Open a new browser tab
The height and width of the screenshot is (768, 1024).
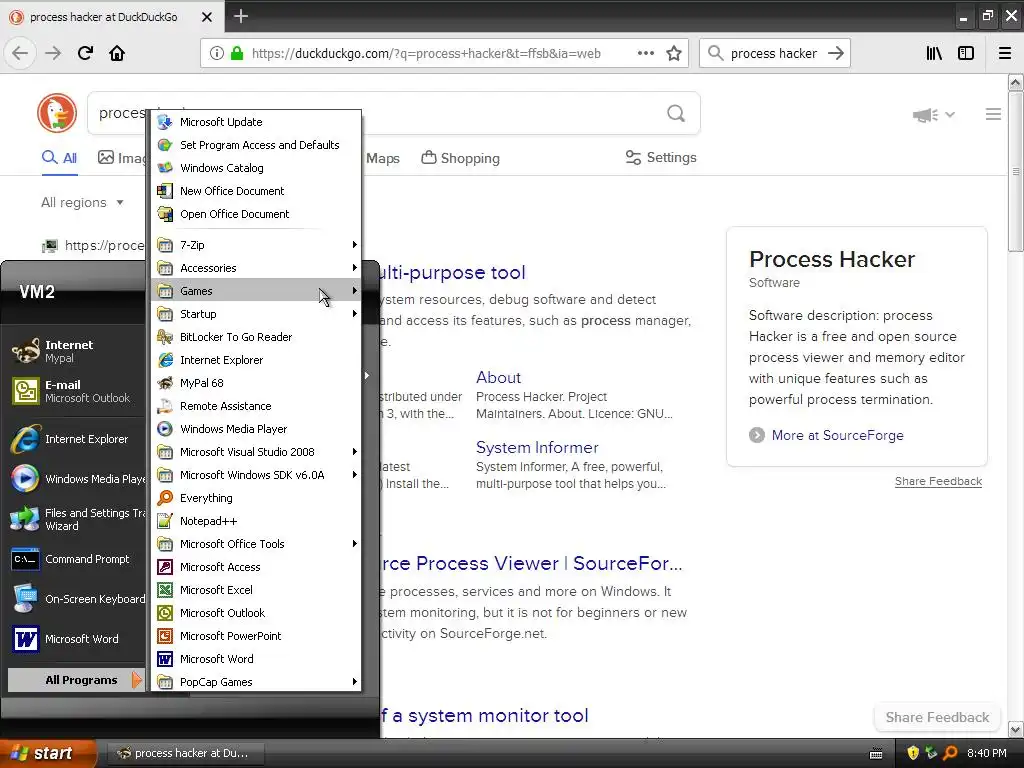[241, 16]
